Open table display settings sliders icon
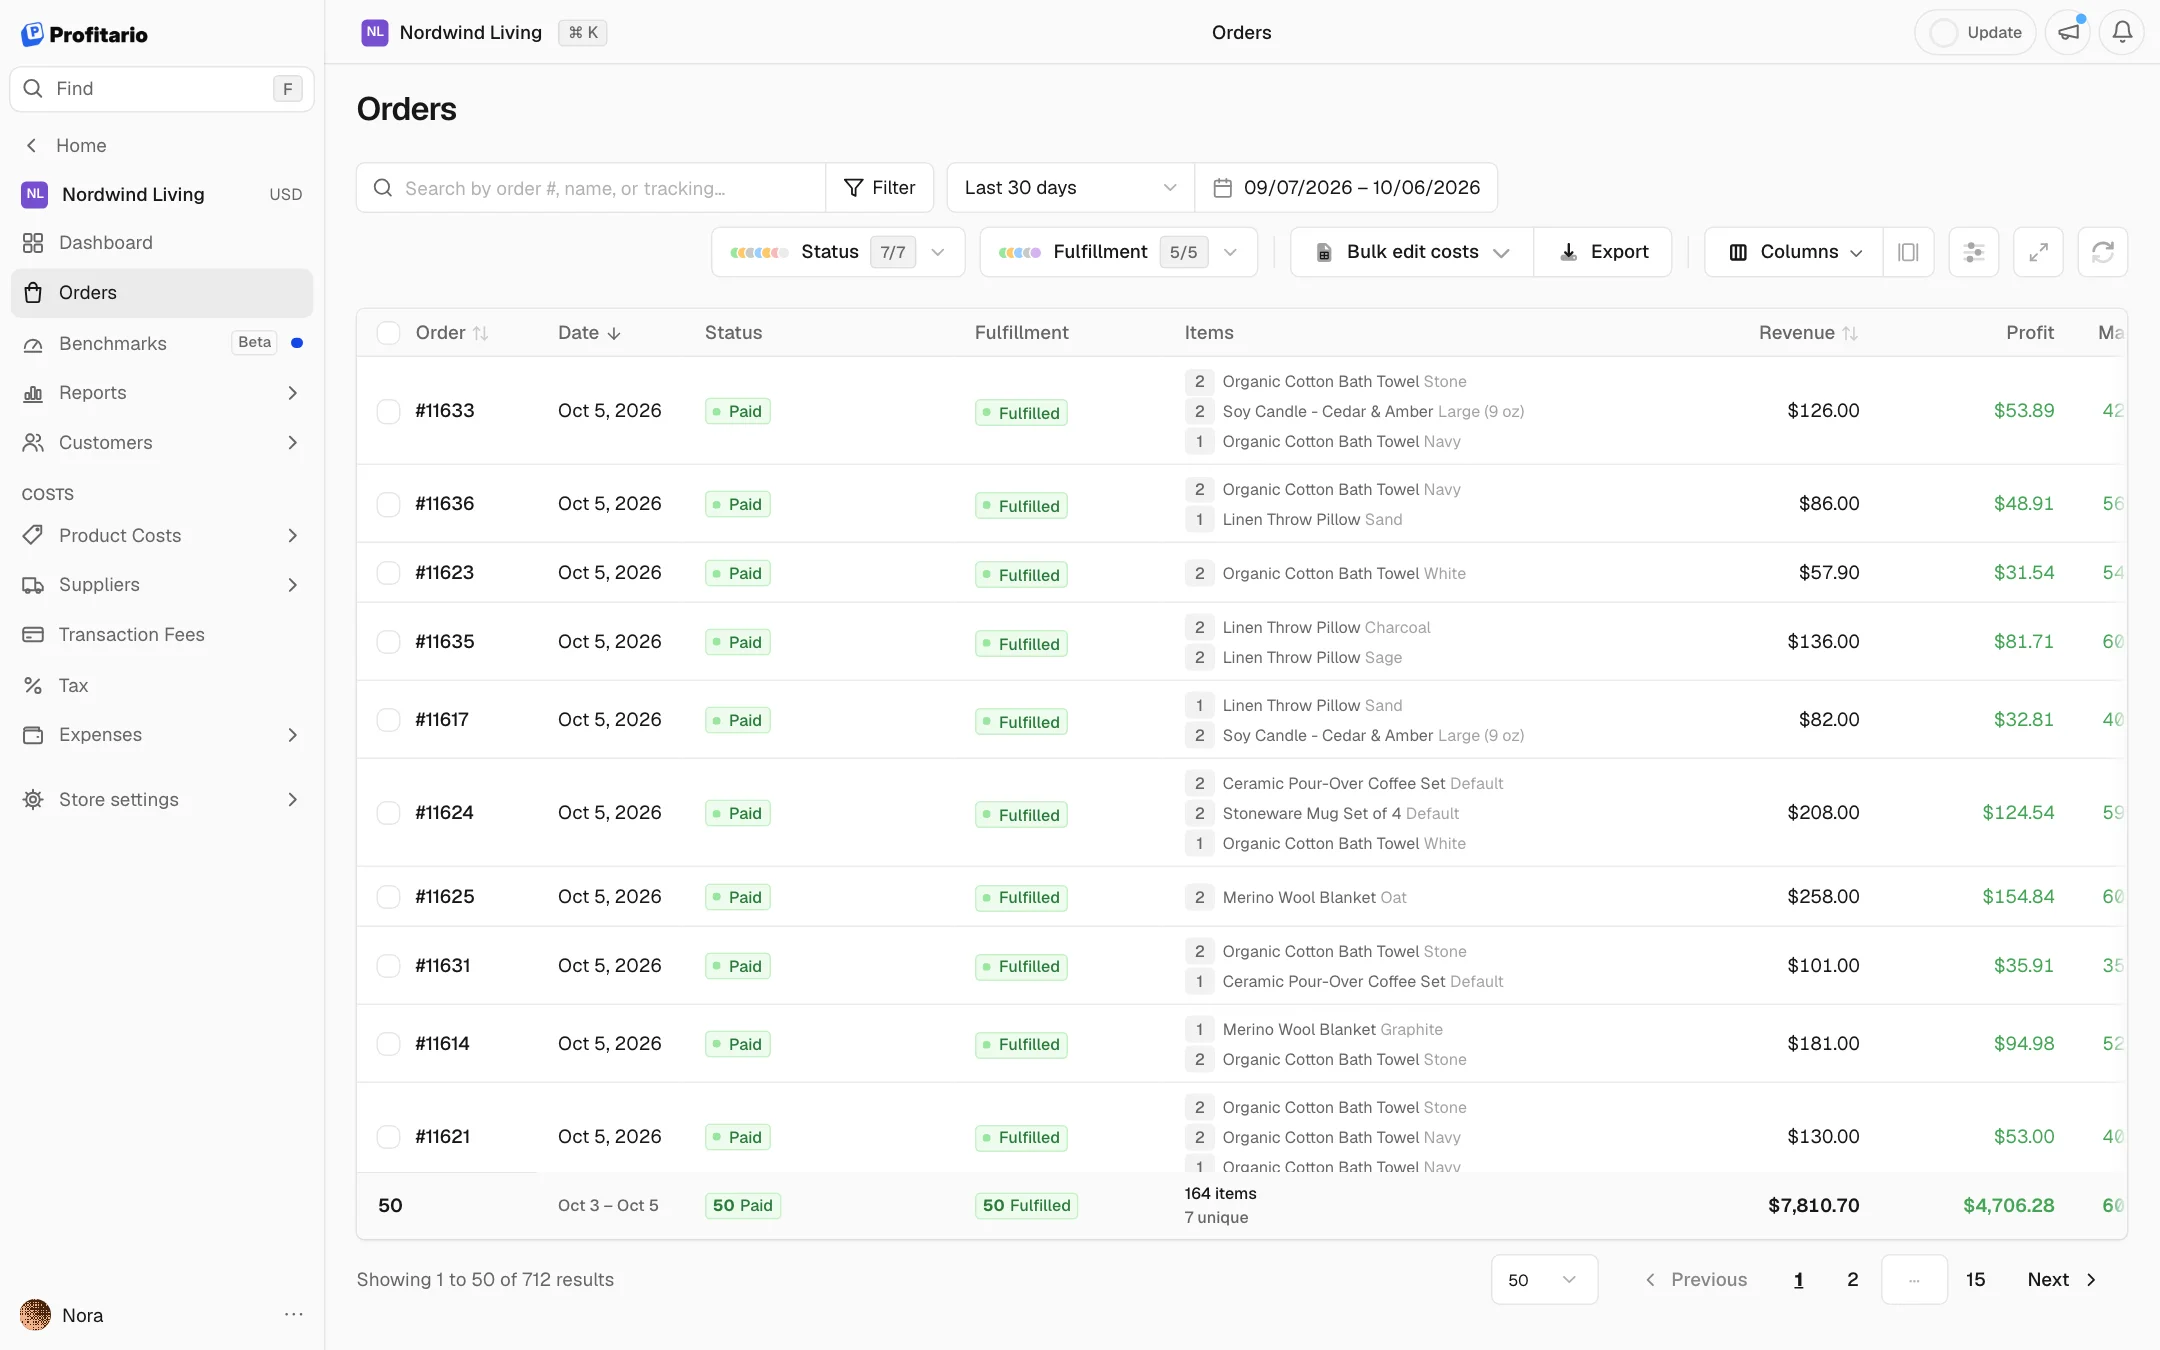The height and width of the screenshot is (1350, 2160). click(x=1973, y=252)
